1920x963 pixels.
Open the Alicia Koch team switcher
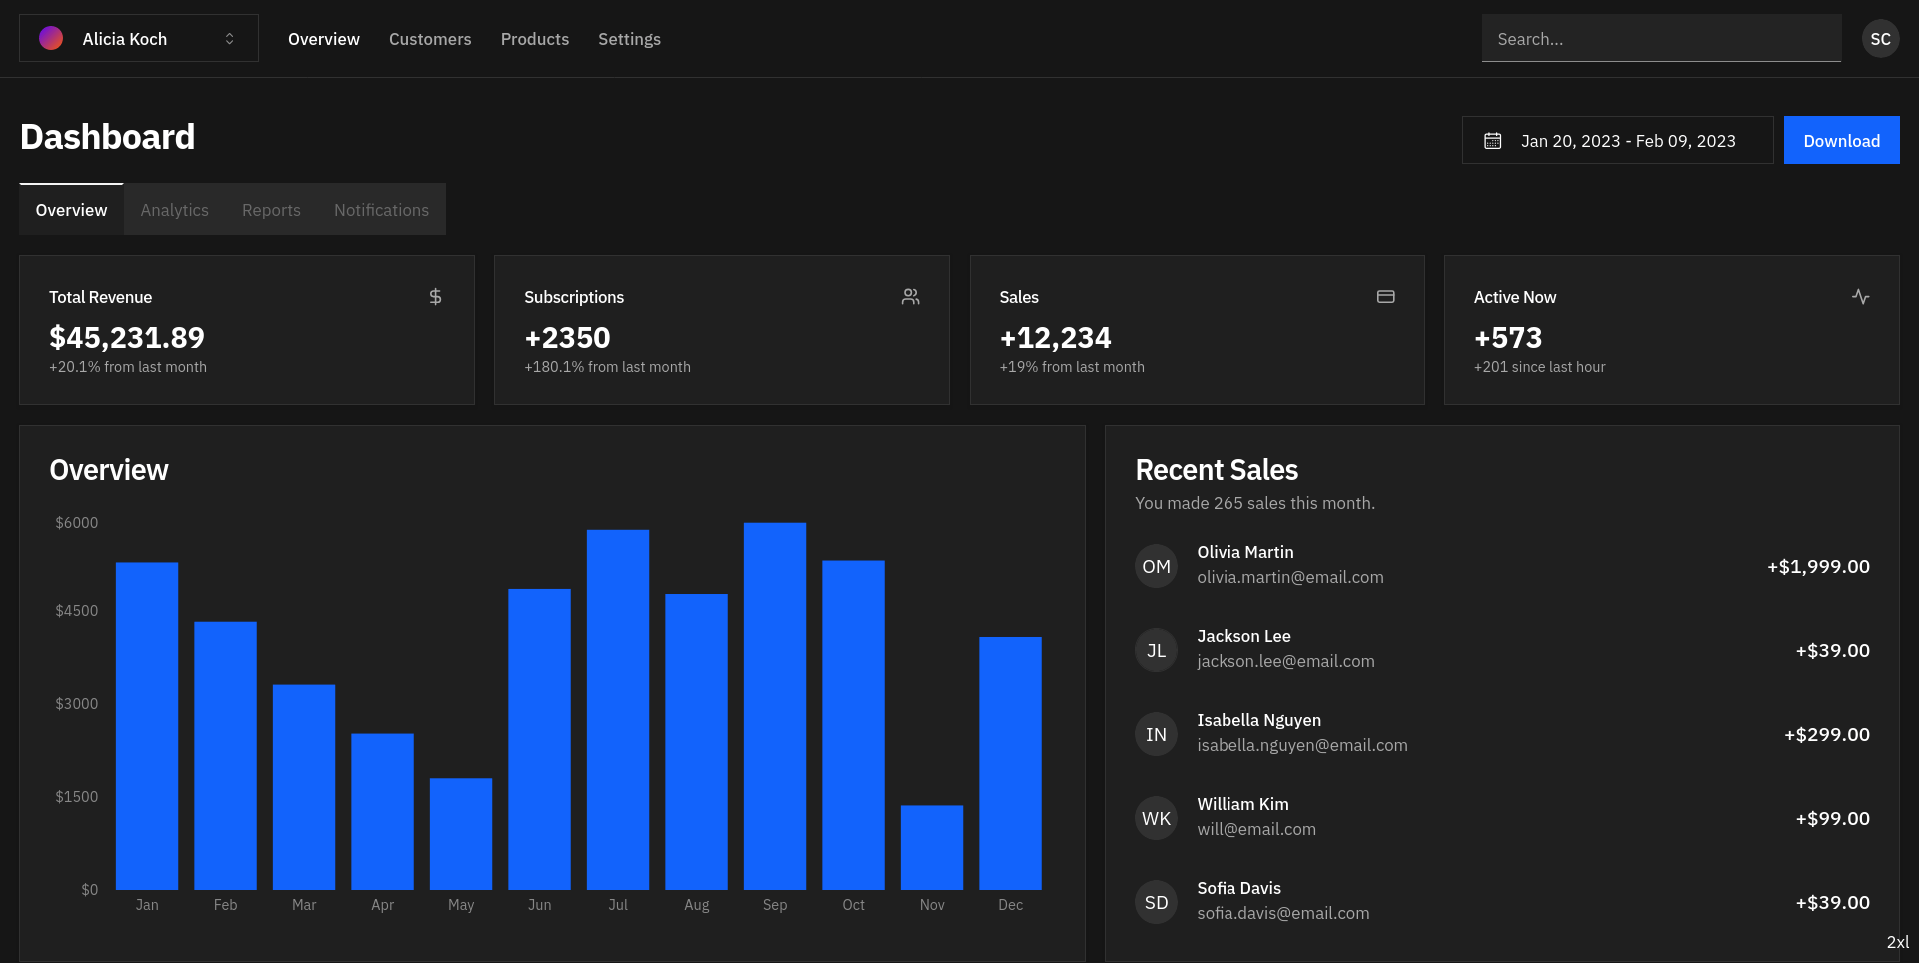(139, 38)
